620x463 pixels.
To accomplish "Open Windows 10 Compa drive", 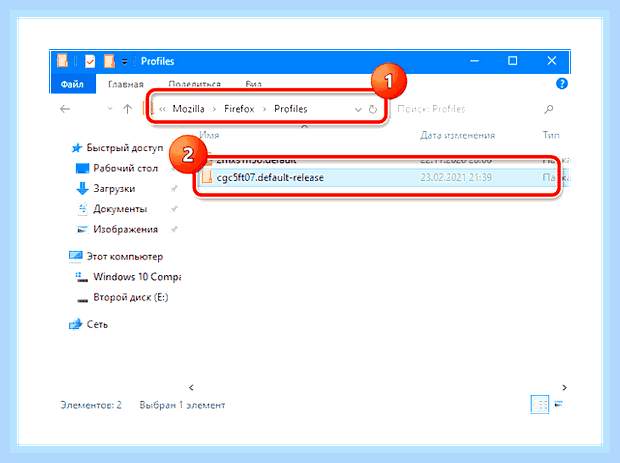I will pos(137,277).
